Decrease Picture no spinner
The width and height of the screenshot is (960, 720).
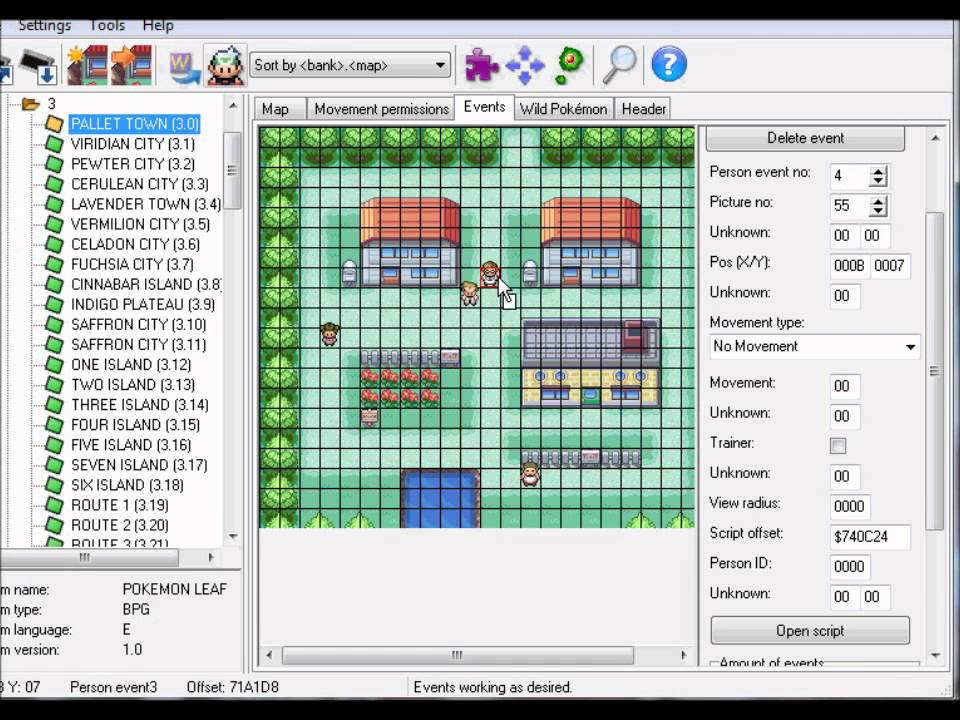point(878,211)
